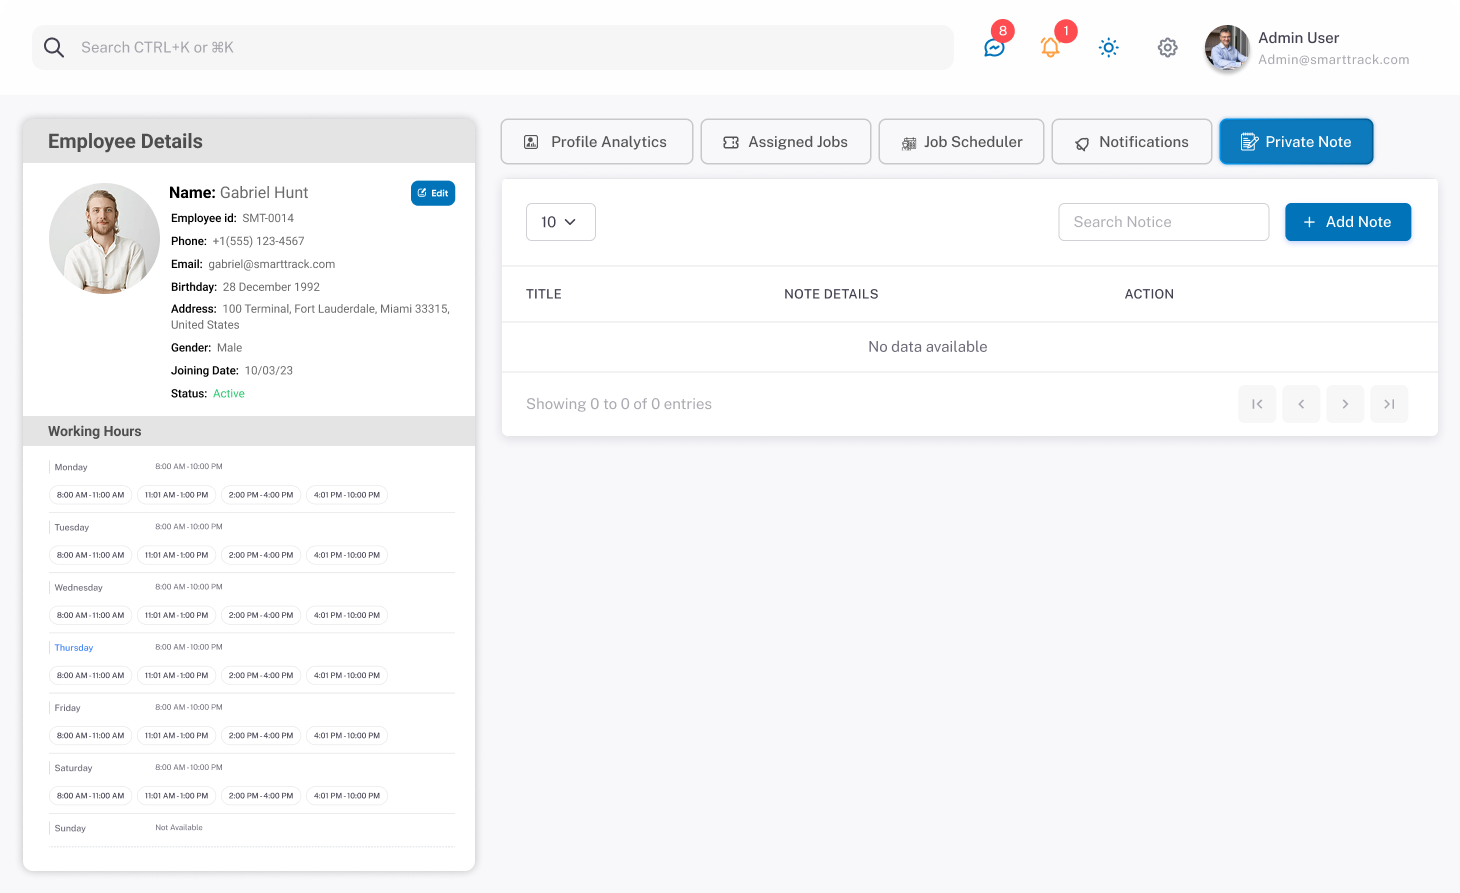Go to the first page of notes
Screen dimensions: 1460x893
coord(1257,404)
